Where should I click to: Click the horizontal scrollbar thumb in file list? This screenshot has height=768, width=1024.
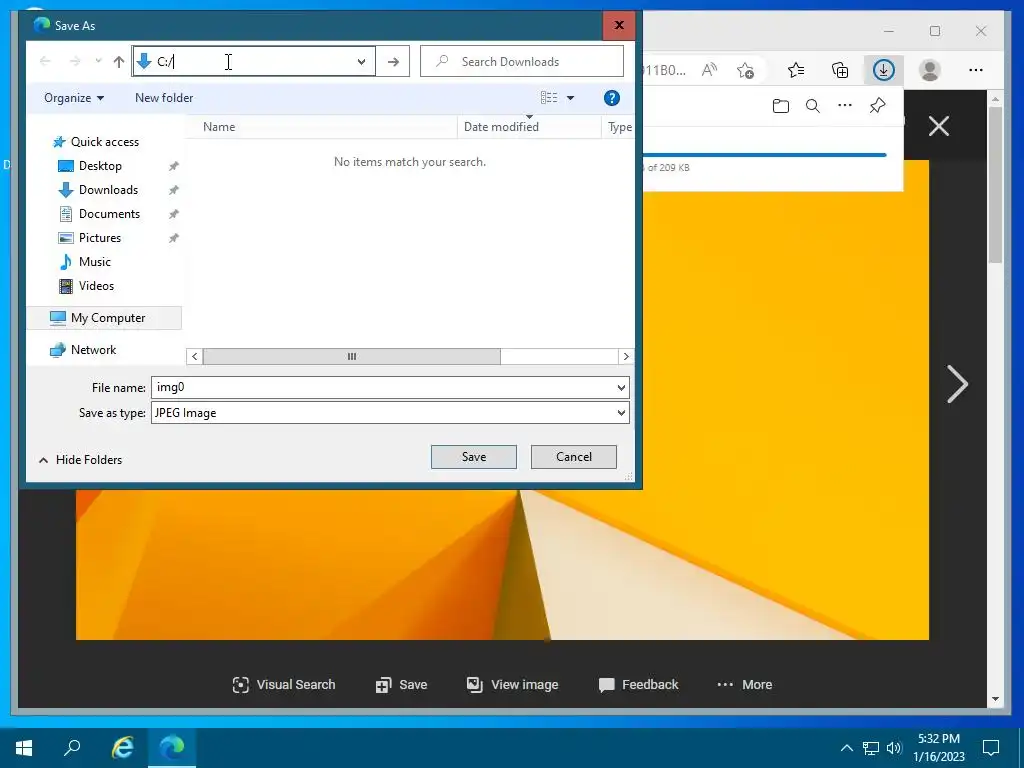352,357
